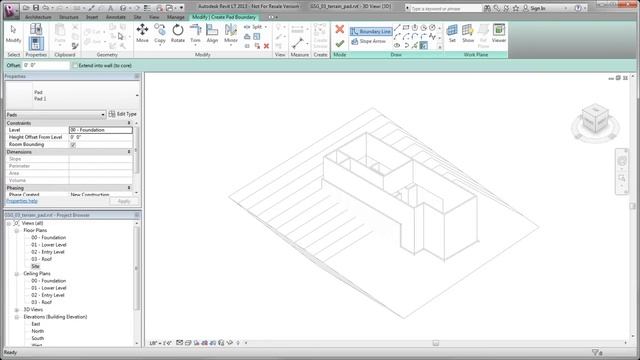The image size is (640, 360).
Task: Collapse the Phasing section
Action: click(x=129, y=188)
